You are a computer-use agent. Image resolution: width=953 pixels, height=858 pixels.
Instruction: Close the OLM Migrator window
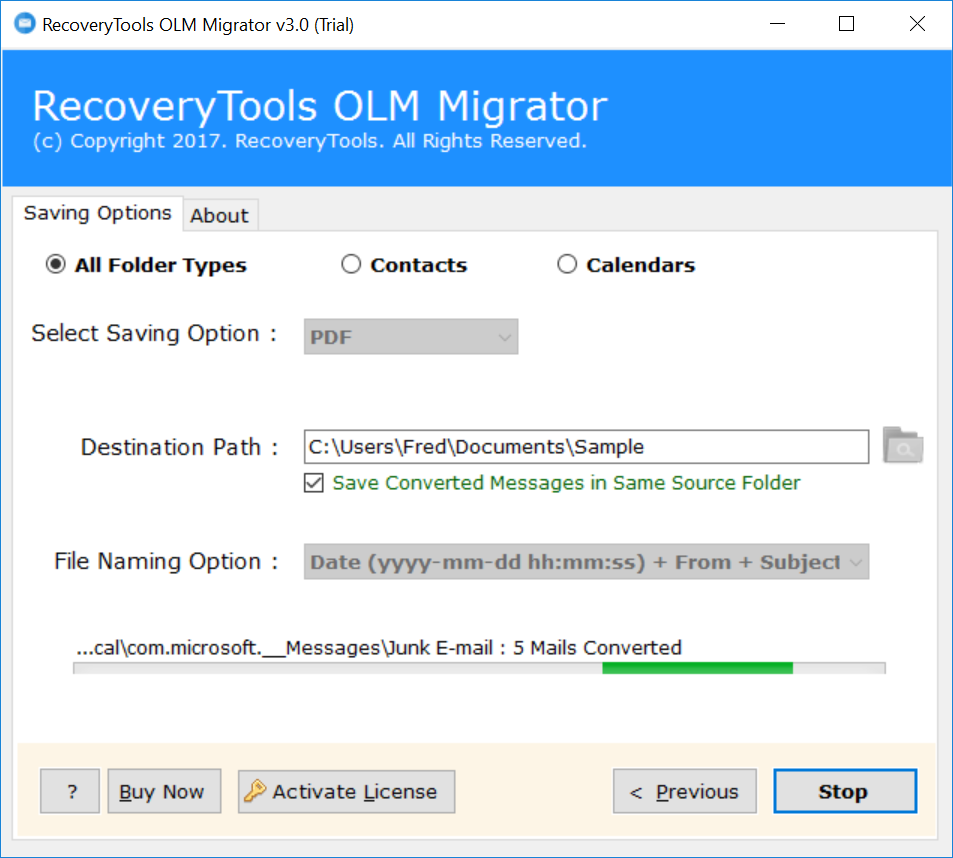[x=917, y=24]
